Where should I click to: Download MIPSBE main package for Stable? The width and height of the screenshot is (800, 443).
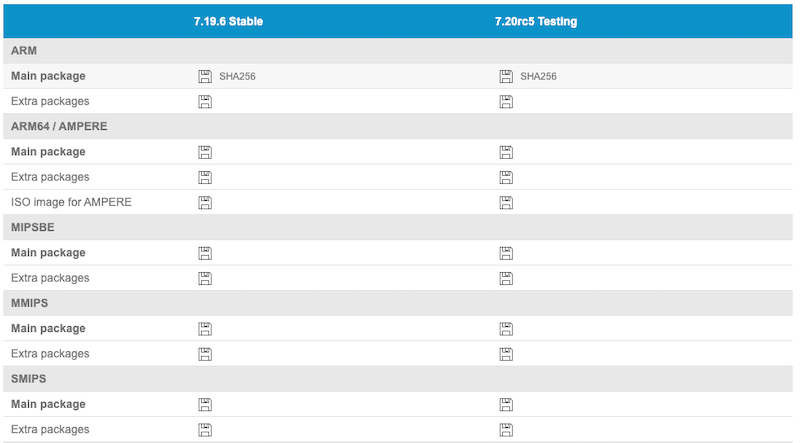point(205,253)
